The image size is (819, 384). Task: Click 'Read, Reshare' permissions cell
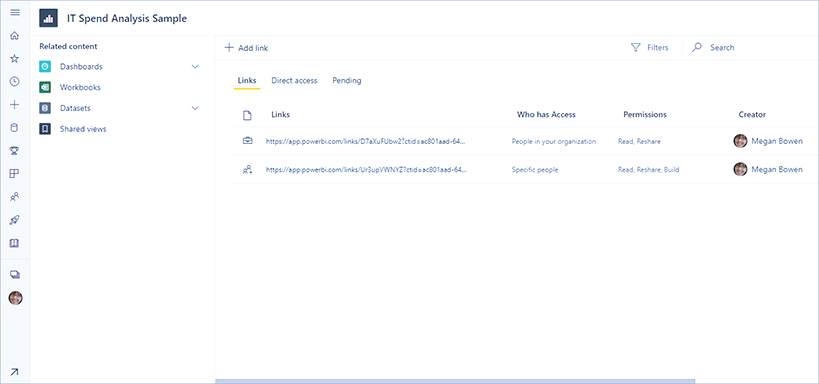click(x=639, y=141)
